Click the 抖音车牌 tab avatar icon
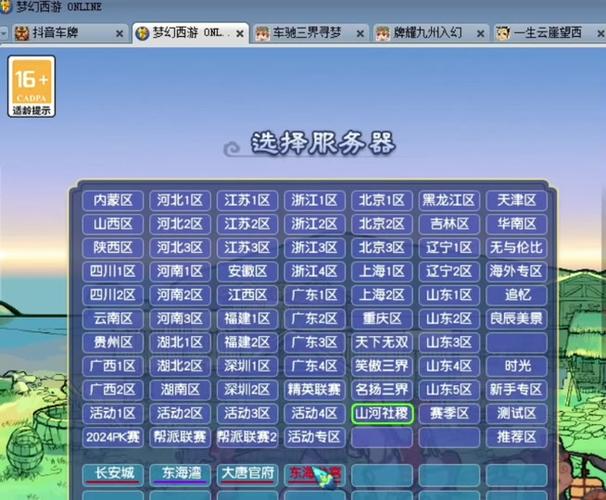The height and width of the screenshot is (500, 606). coord(22,34)
